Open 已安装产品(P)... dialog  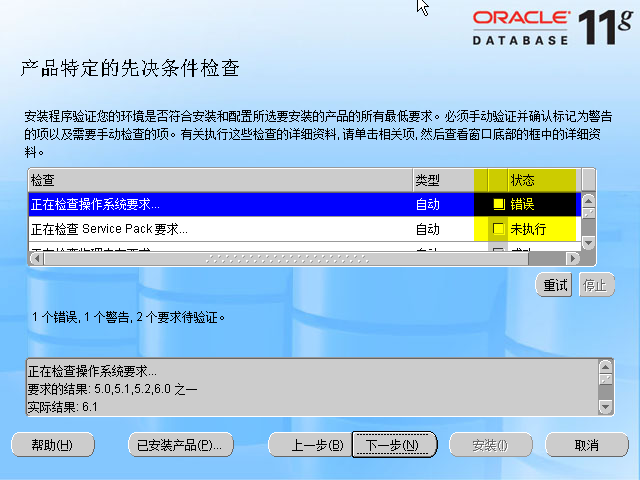coord(180,444)
